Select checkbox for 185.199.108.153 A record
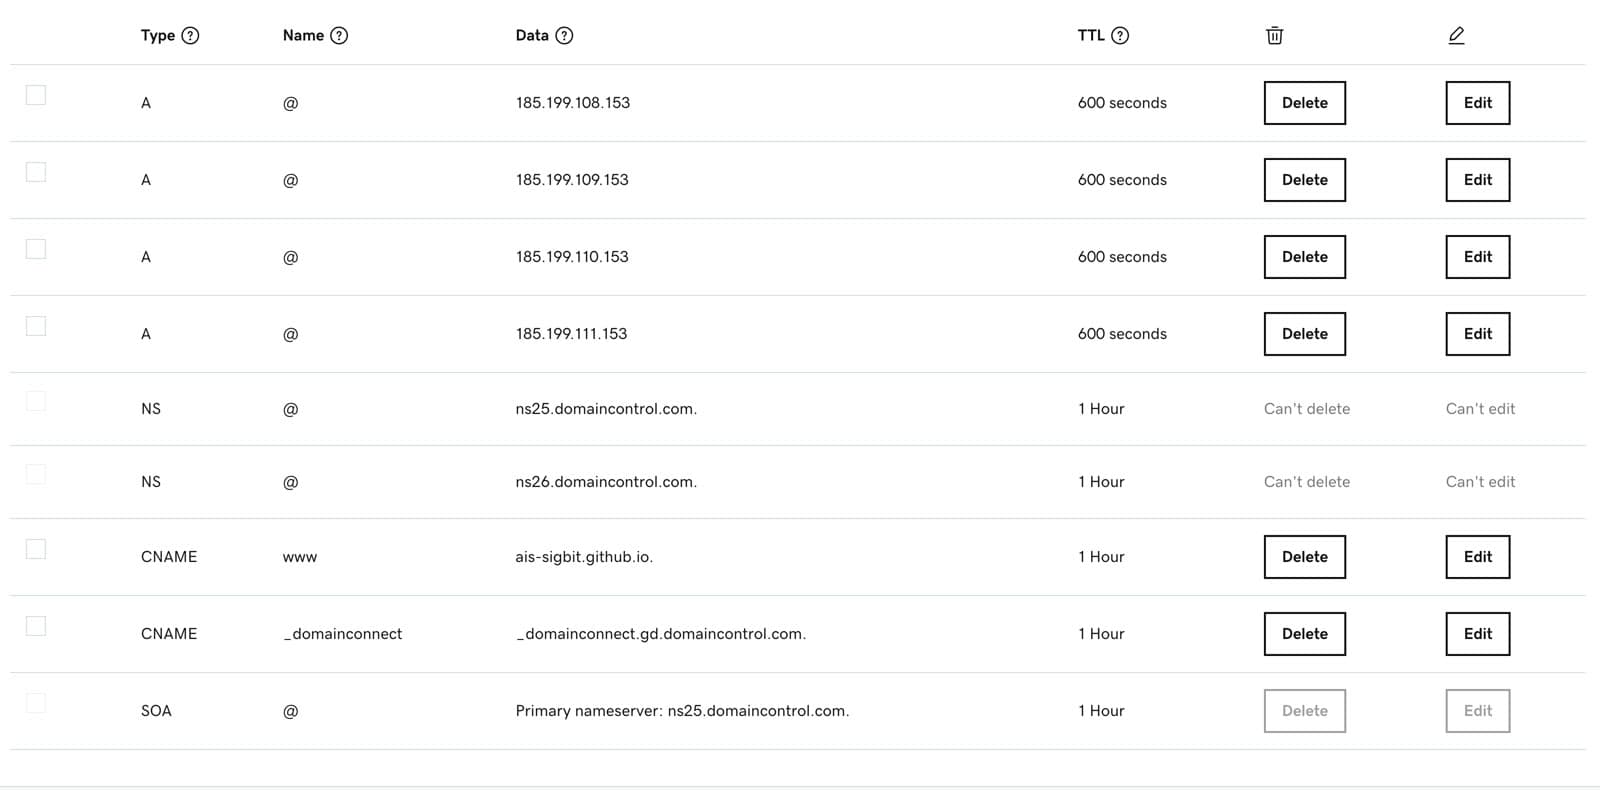 (x=36, y=95)
